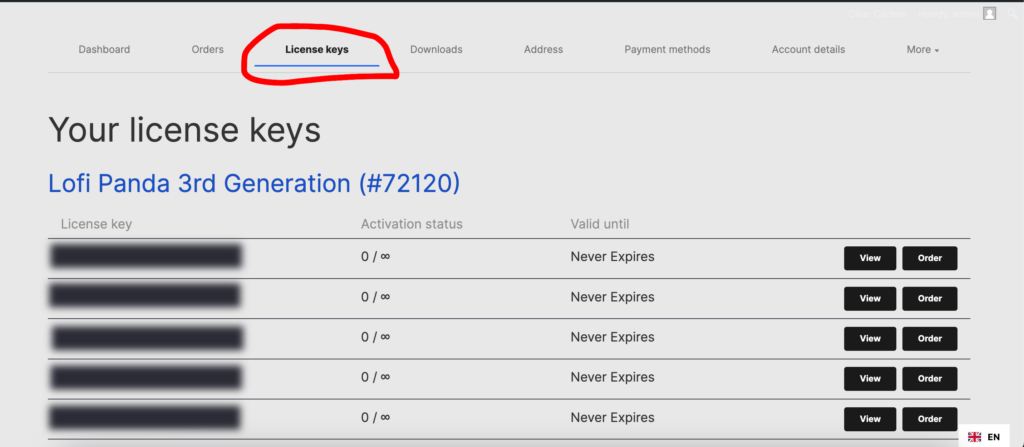This screenshot has height=447, width=1024.
Task: Click the UK flag language icon
Action: point(974,437)
